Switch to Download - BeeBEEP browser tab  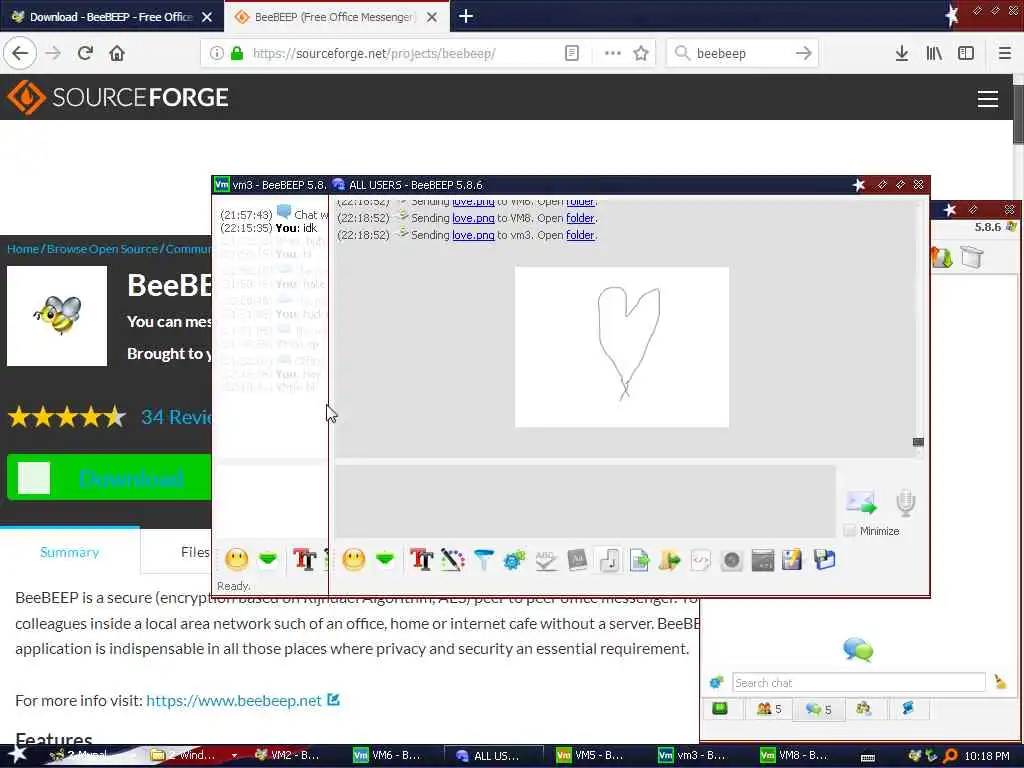click(112, 17)
